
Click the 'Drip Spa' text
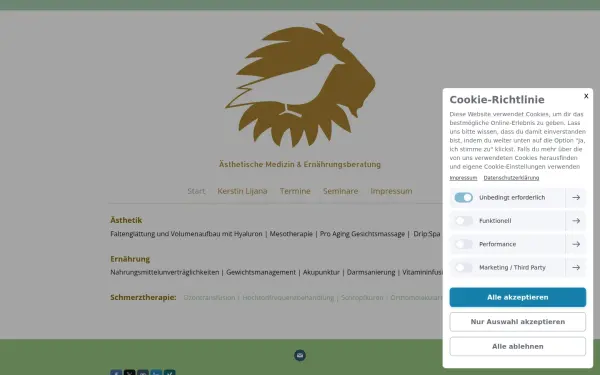tap(427, 234)
